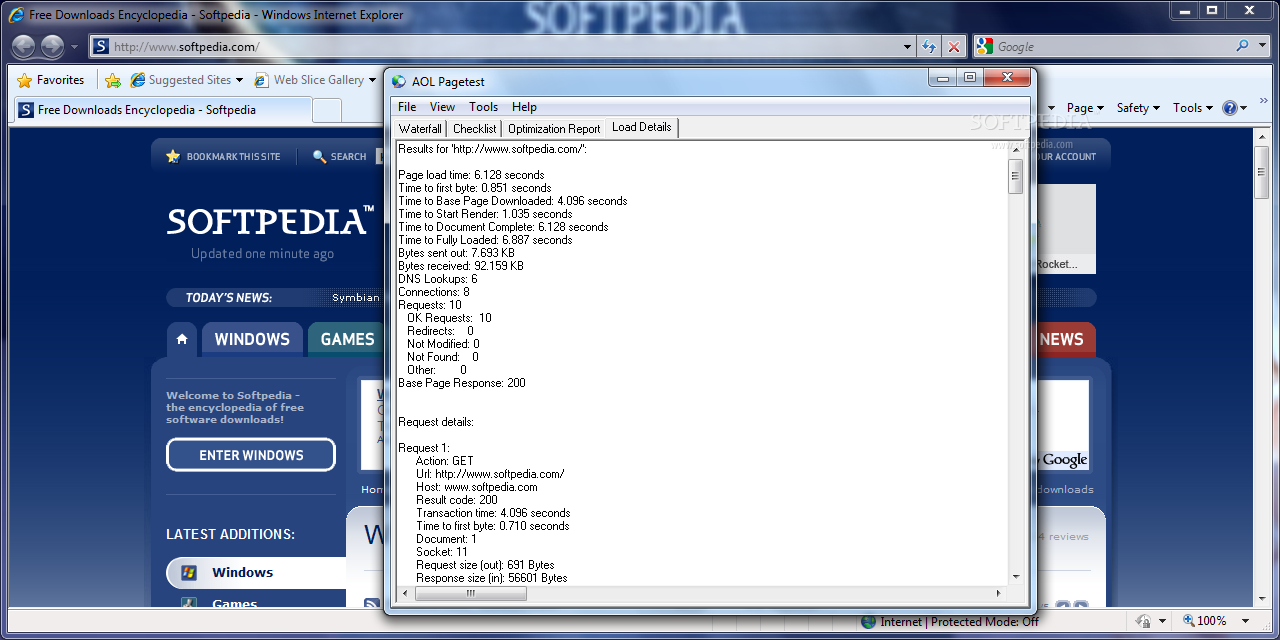The image size is (1280, 640).
Task: Click the BOOKMARK THIS SITE link
Action: tap(233, 157)
